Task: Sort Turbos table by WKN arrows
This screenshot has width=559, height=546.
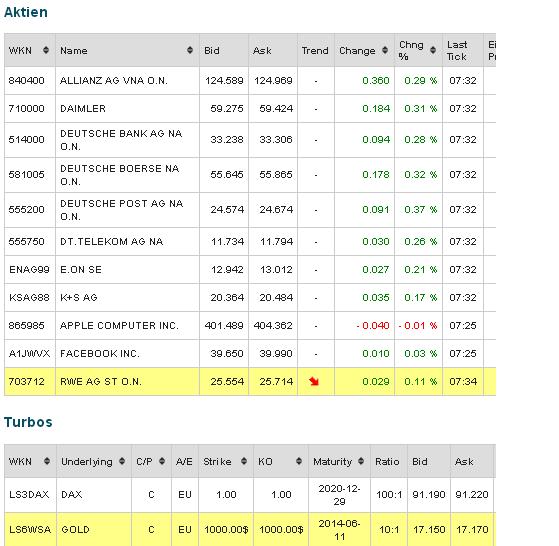Action: tap(47, 461)
